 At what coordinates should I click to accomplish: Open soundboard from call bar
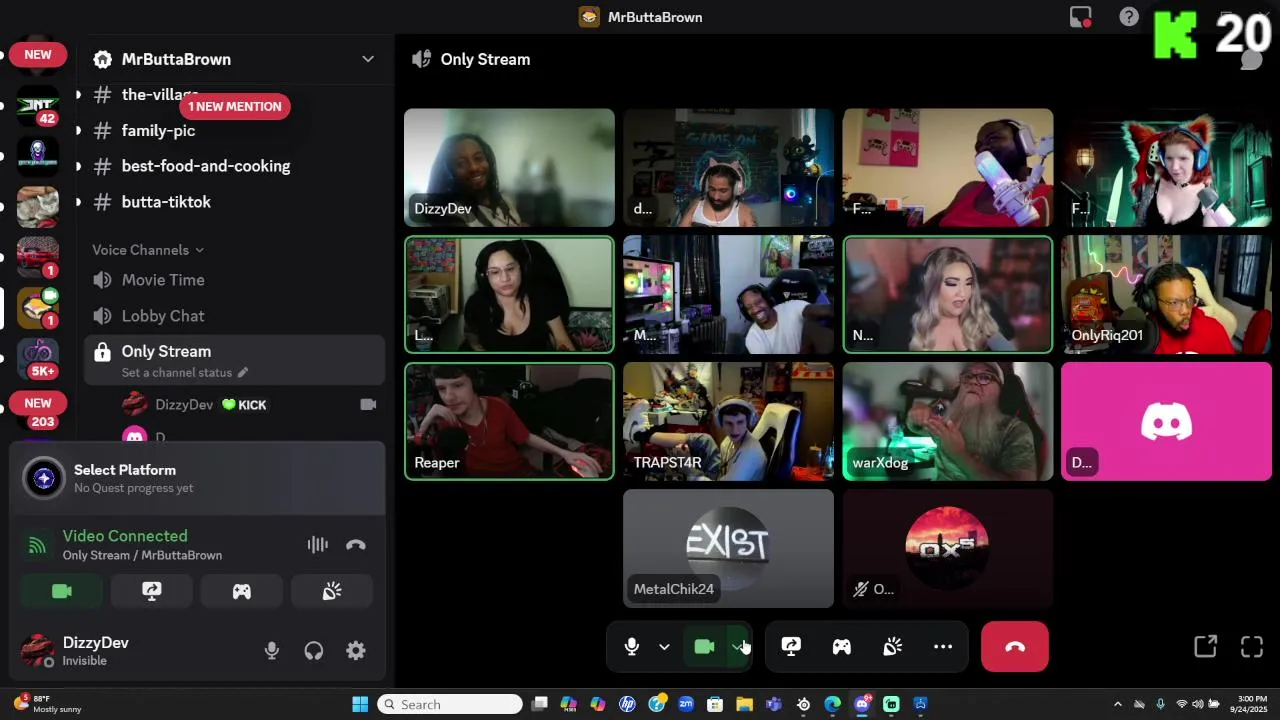[893, 647]
